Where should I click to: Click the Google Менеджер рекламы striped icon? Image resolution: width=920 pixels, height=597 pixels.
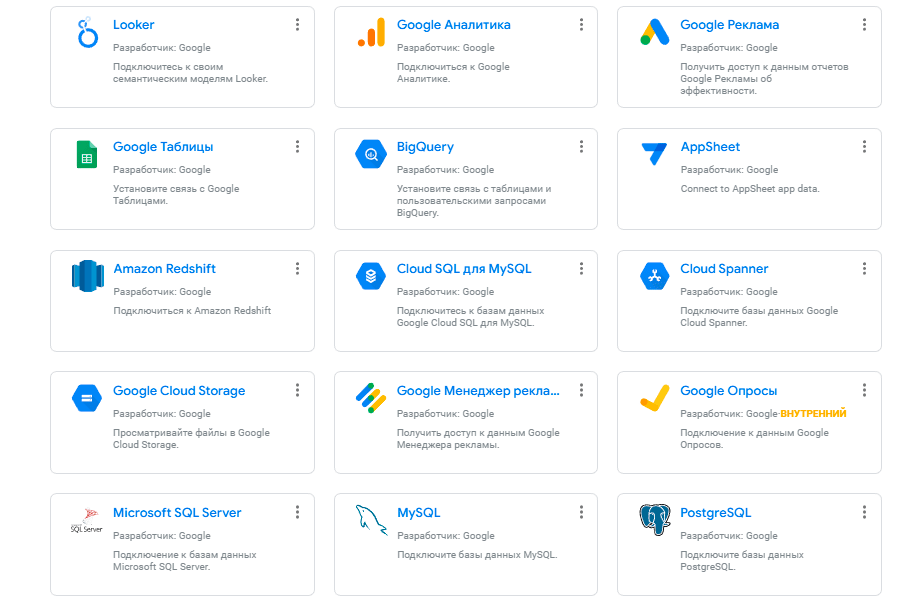[371, 398]
